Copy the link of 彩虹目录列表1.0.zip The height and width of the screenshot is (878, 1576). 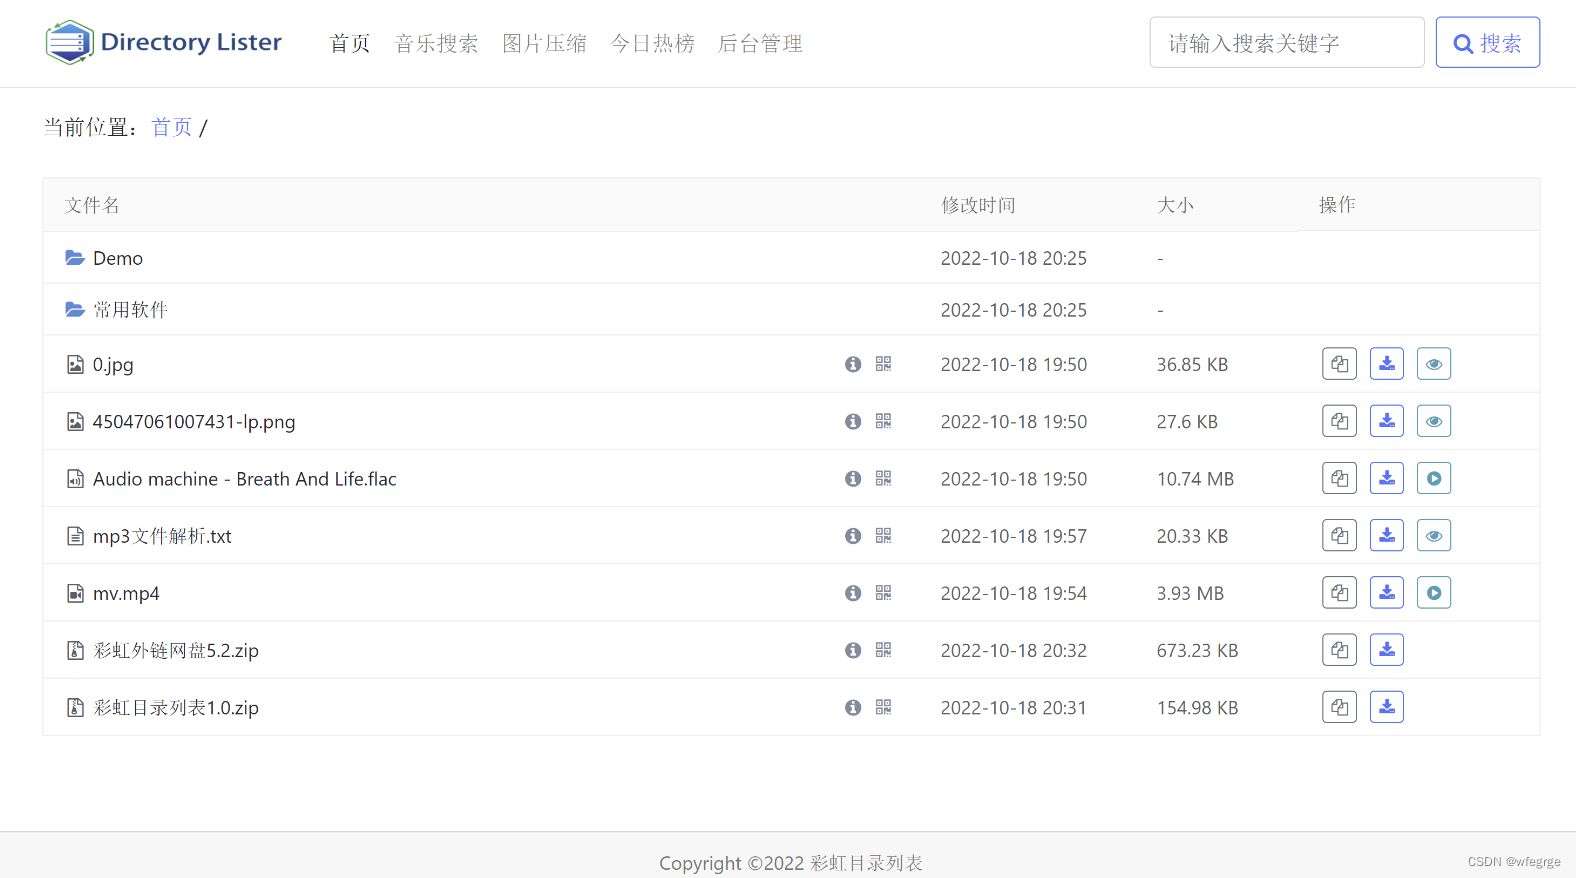pyautogui.click(x=1339, y=707)
